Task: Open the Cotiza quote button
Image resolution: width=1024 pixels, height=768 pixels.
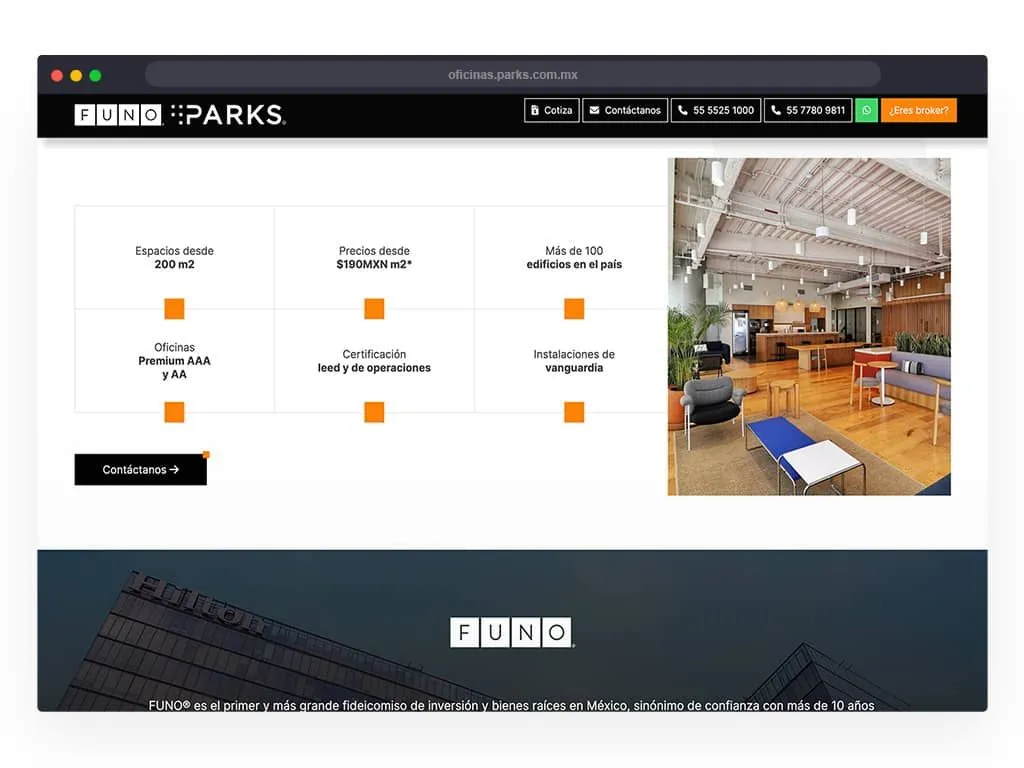Action: click(551, 110)
